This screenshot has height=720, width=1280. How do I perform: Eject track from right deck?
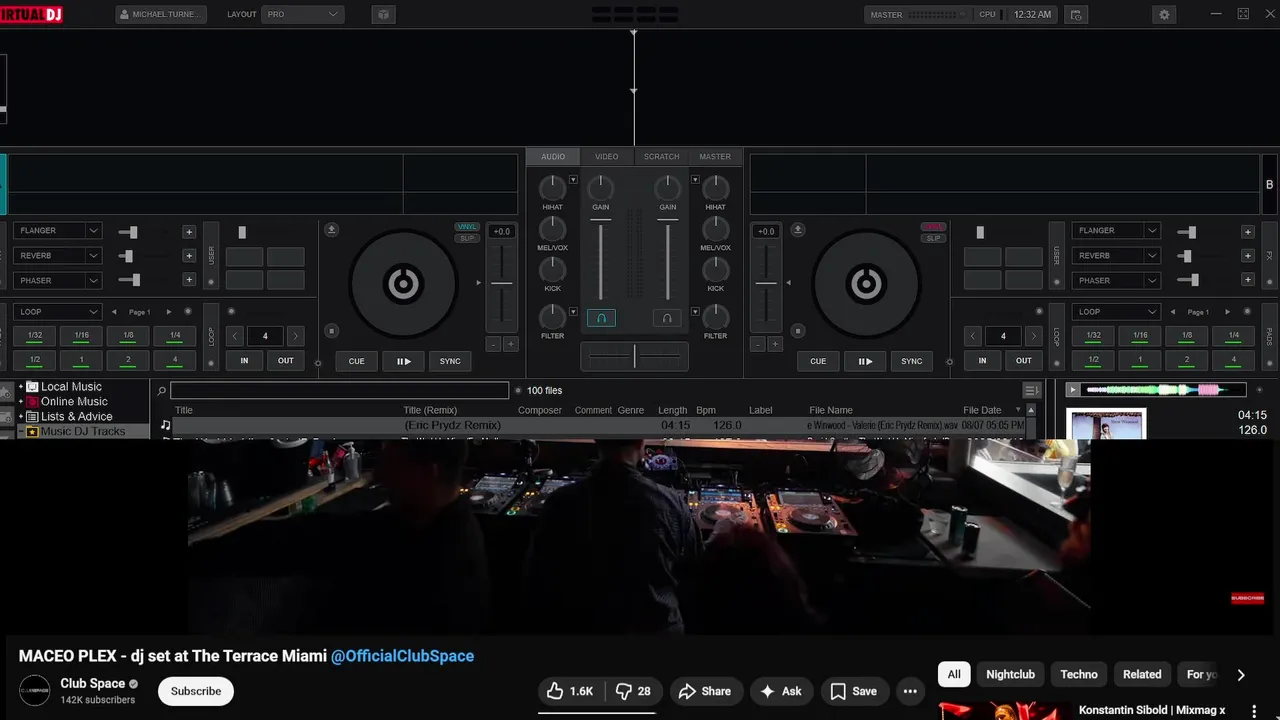tap(798, 229)
